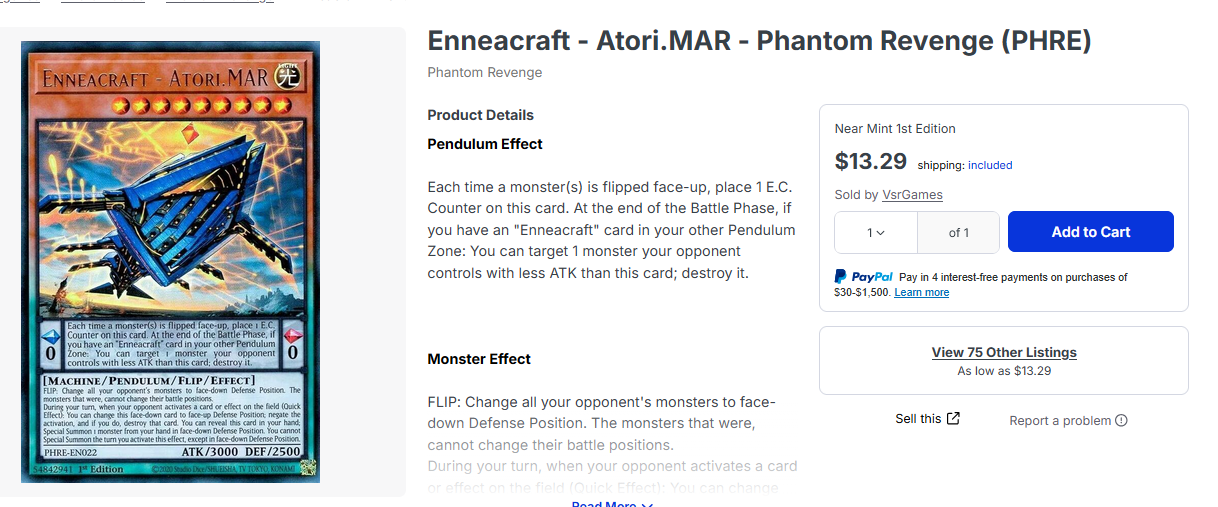Click the Read More chevron arrow
1218x507 pixels.
(x=647, y=504)
